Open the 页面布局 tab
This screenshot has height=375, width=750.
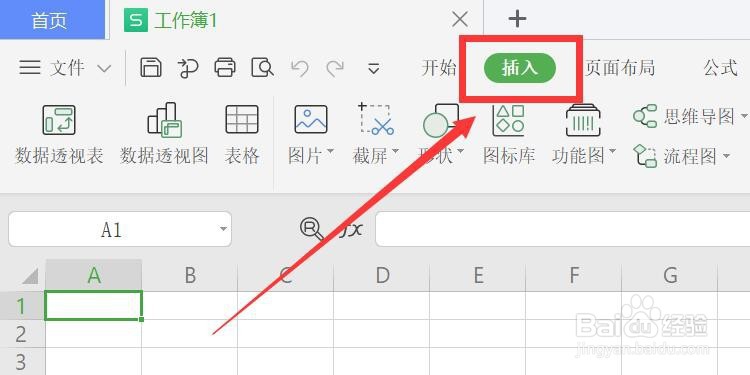[x=619, y=68]
